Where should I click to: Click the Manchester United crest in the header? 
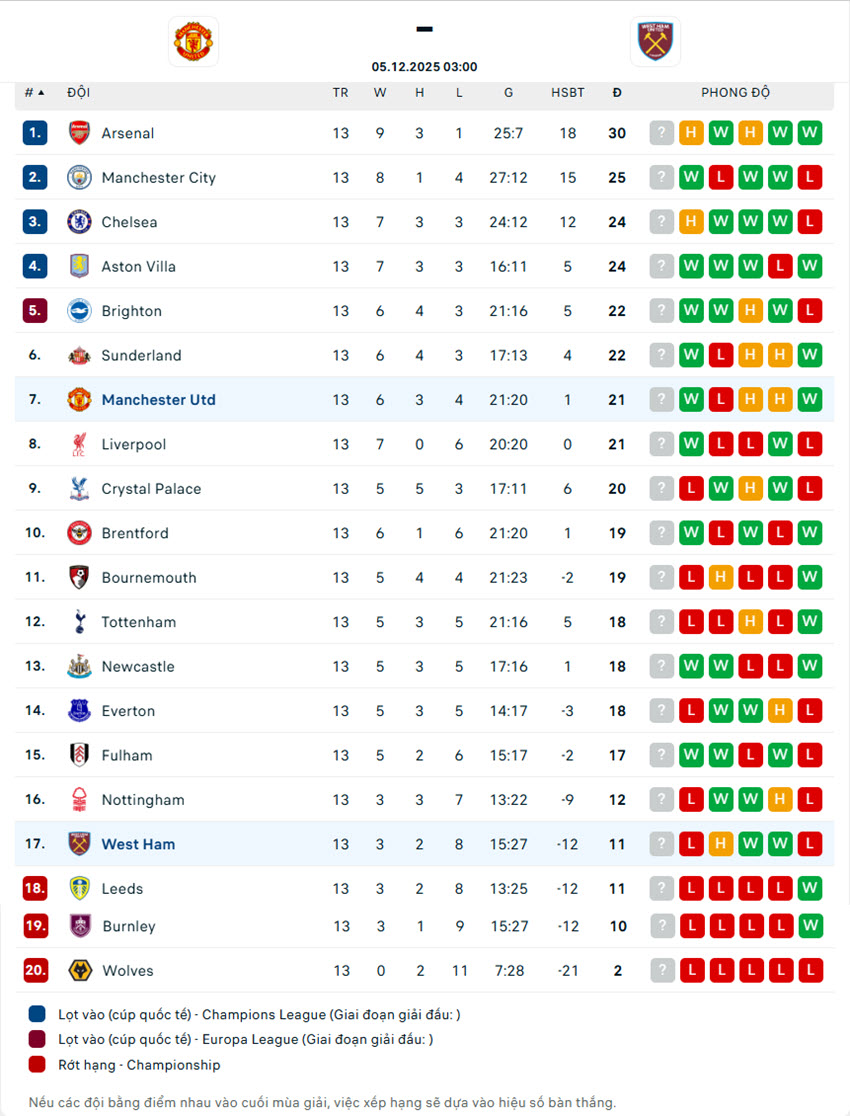point(193,41)
